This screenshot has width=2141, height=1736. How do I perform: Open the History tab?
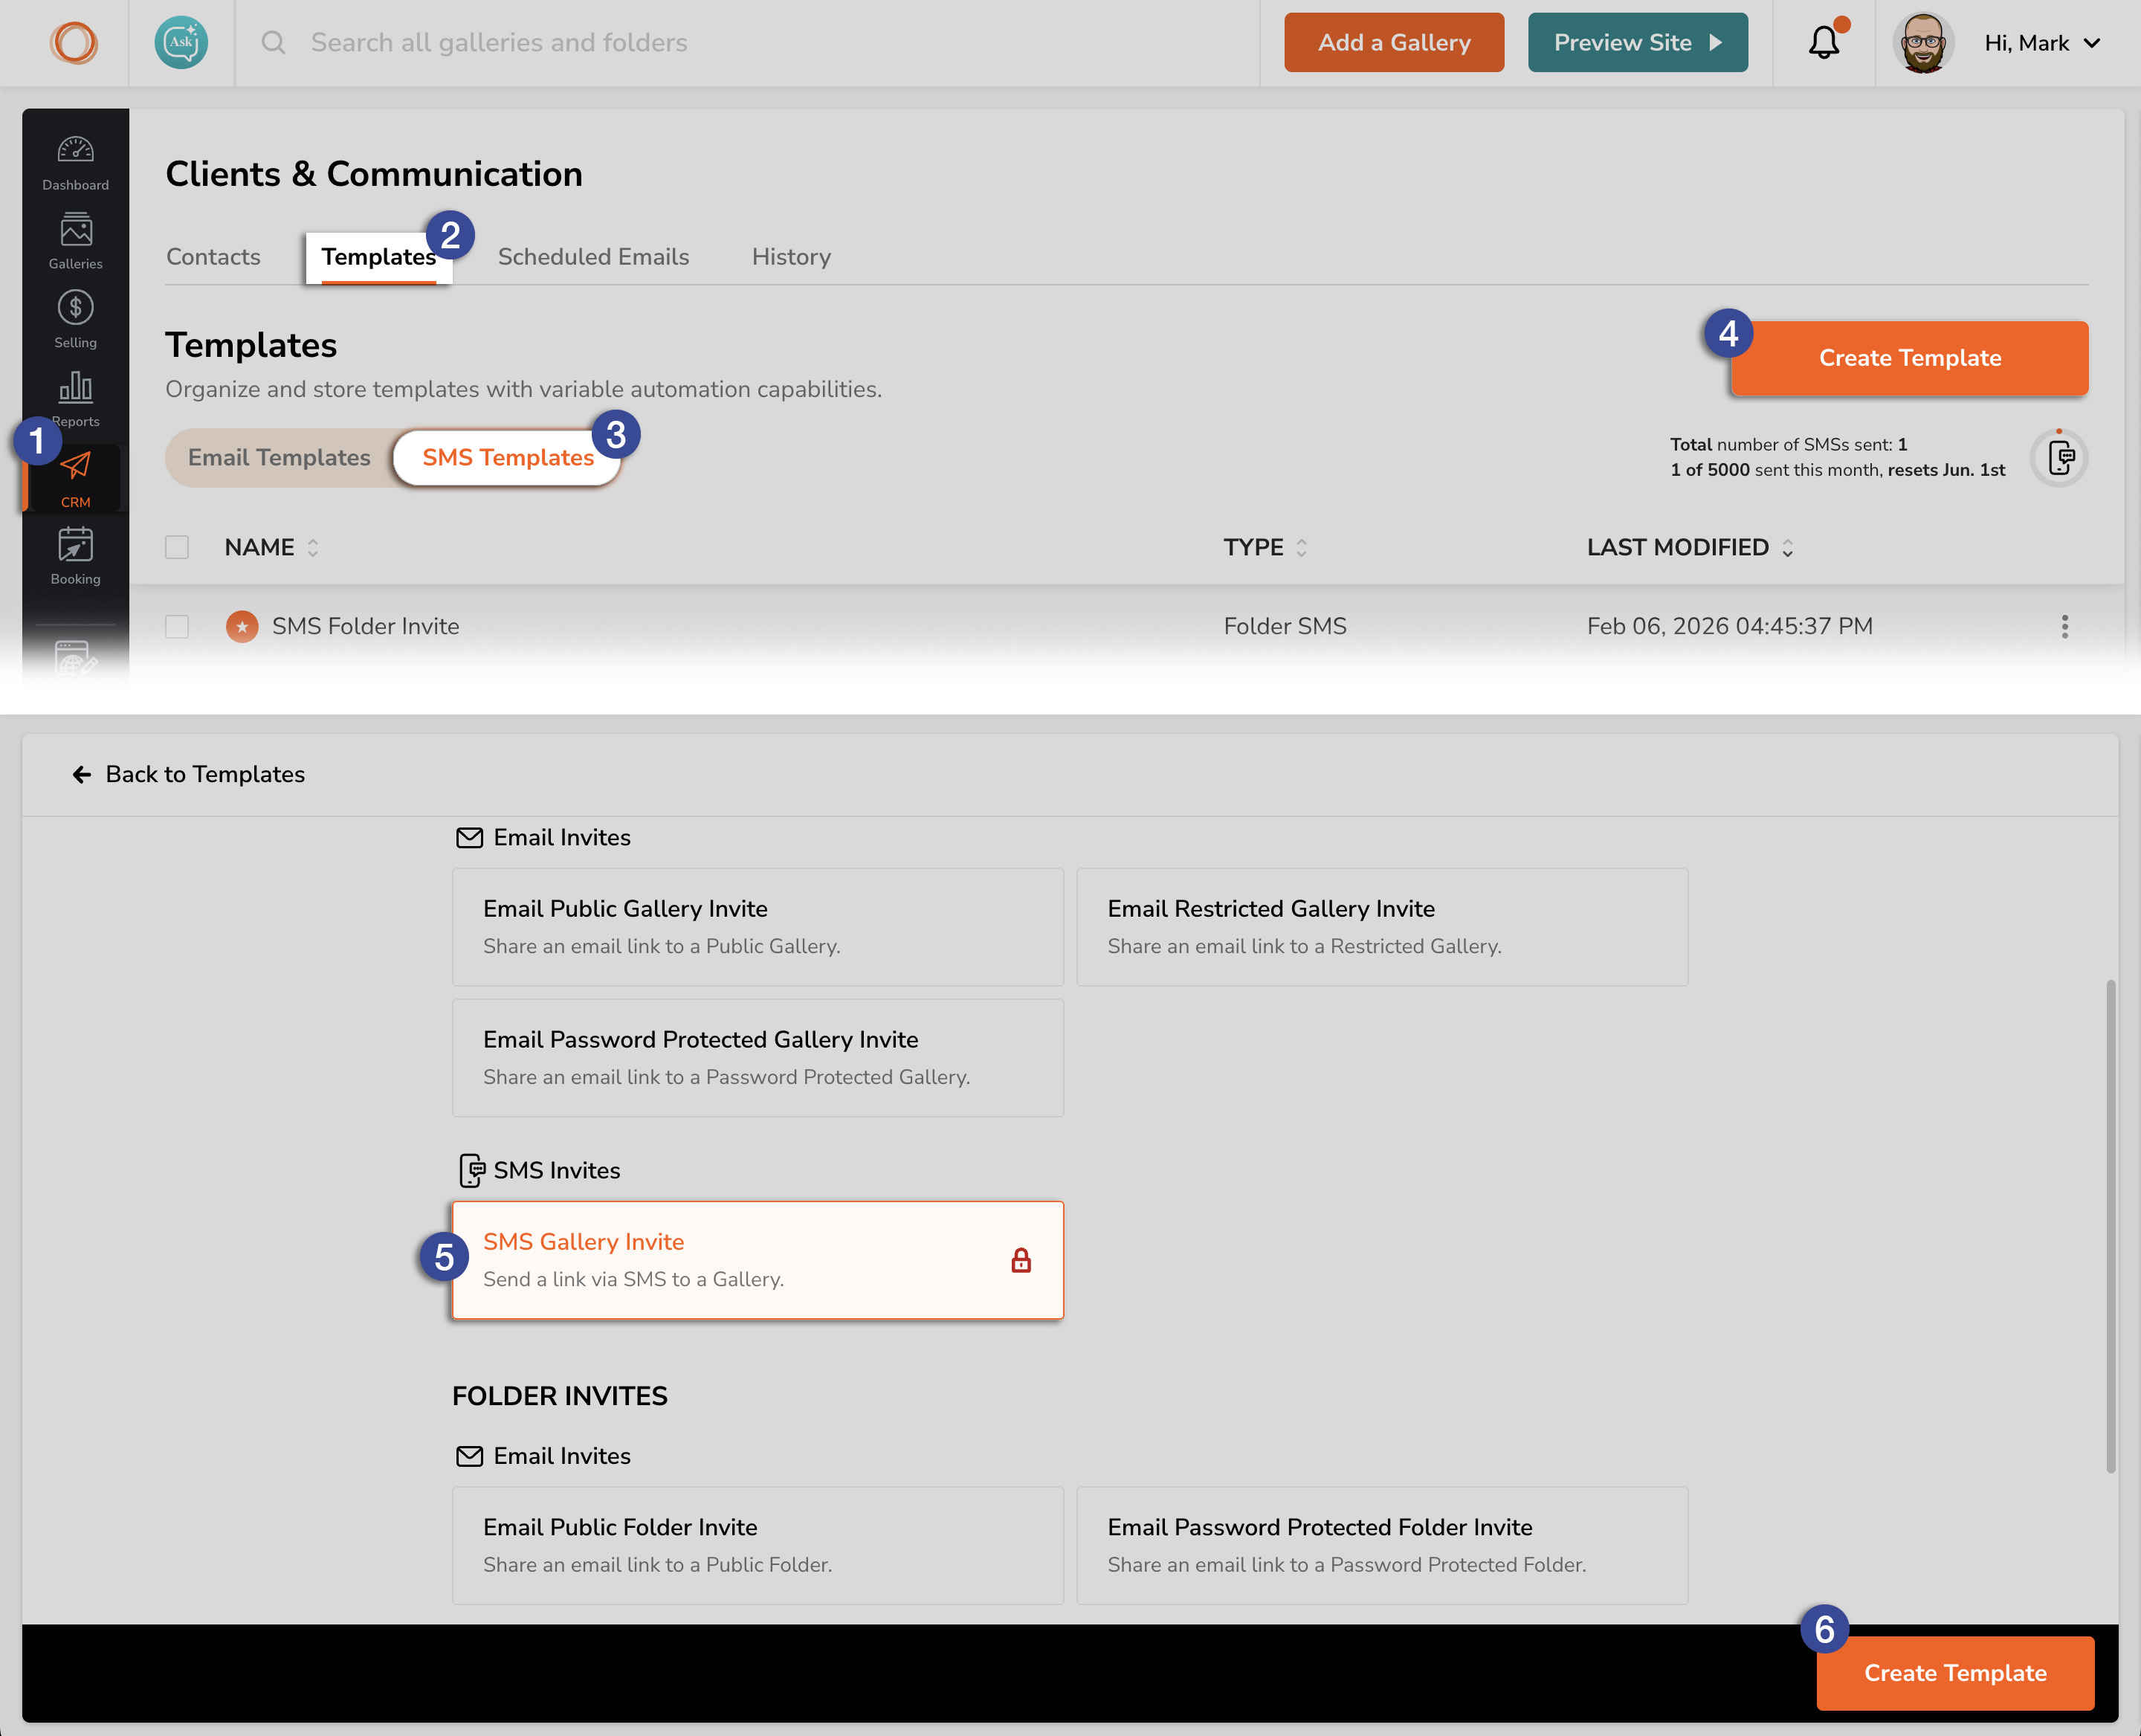pos(791,257)
